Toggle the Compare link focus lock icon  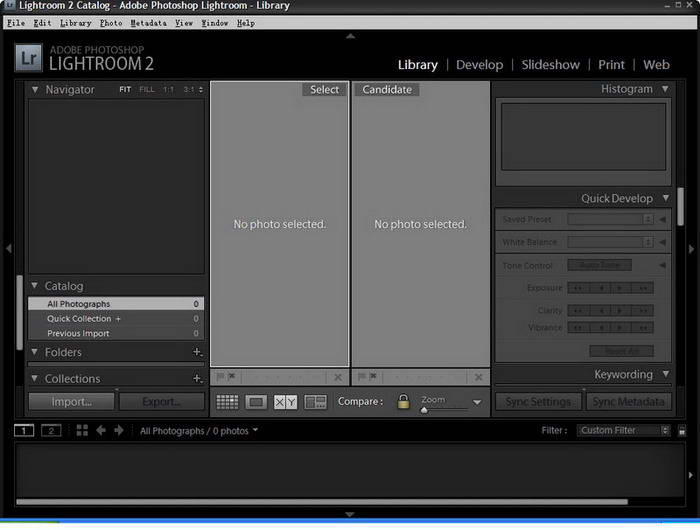tap(403, 401)
